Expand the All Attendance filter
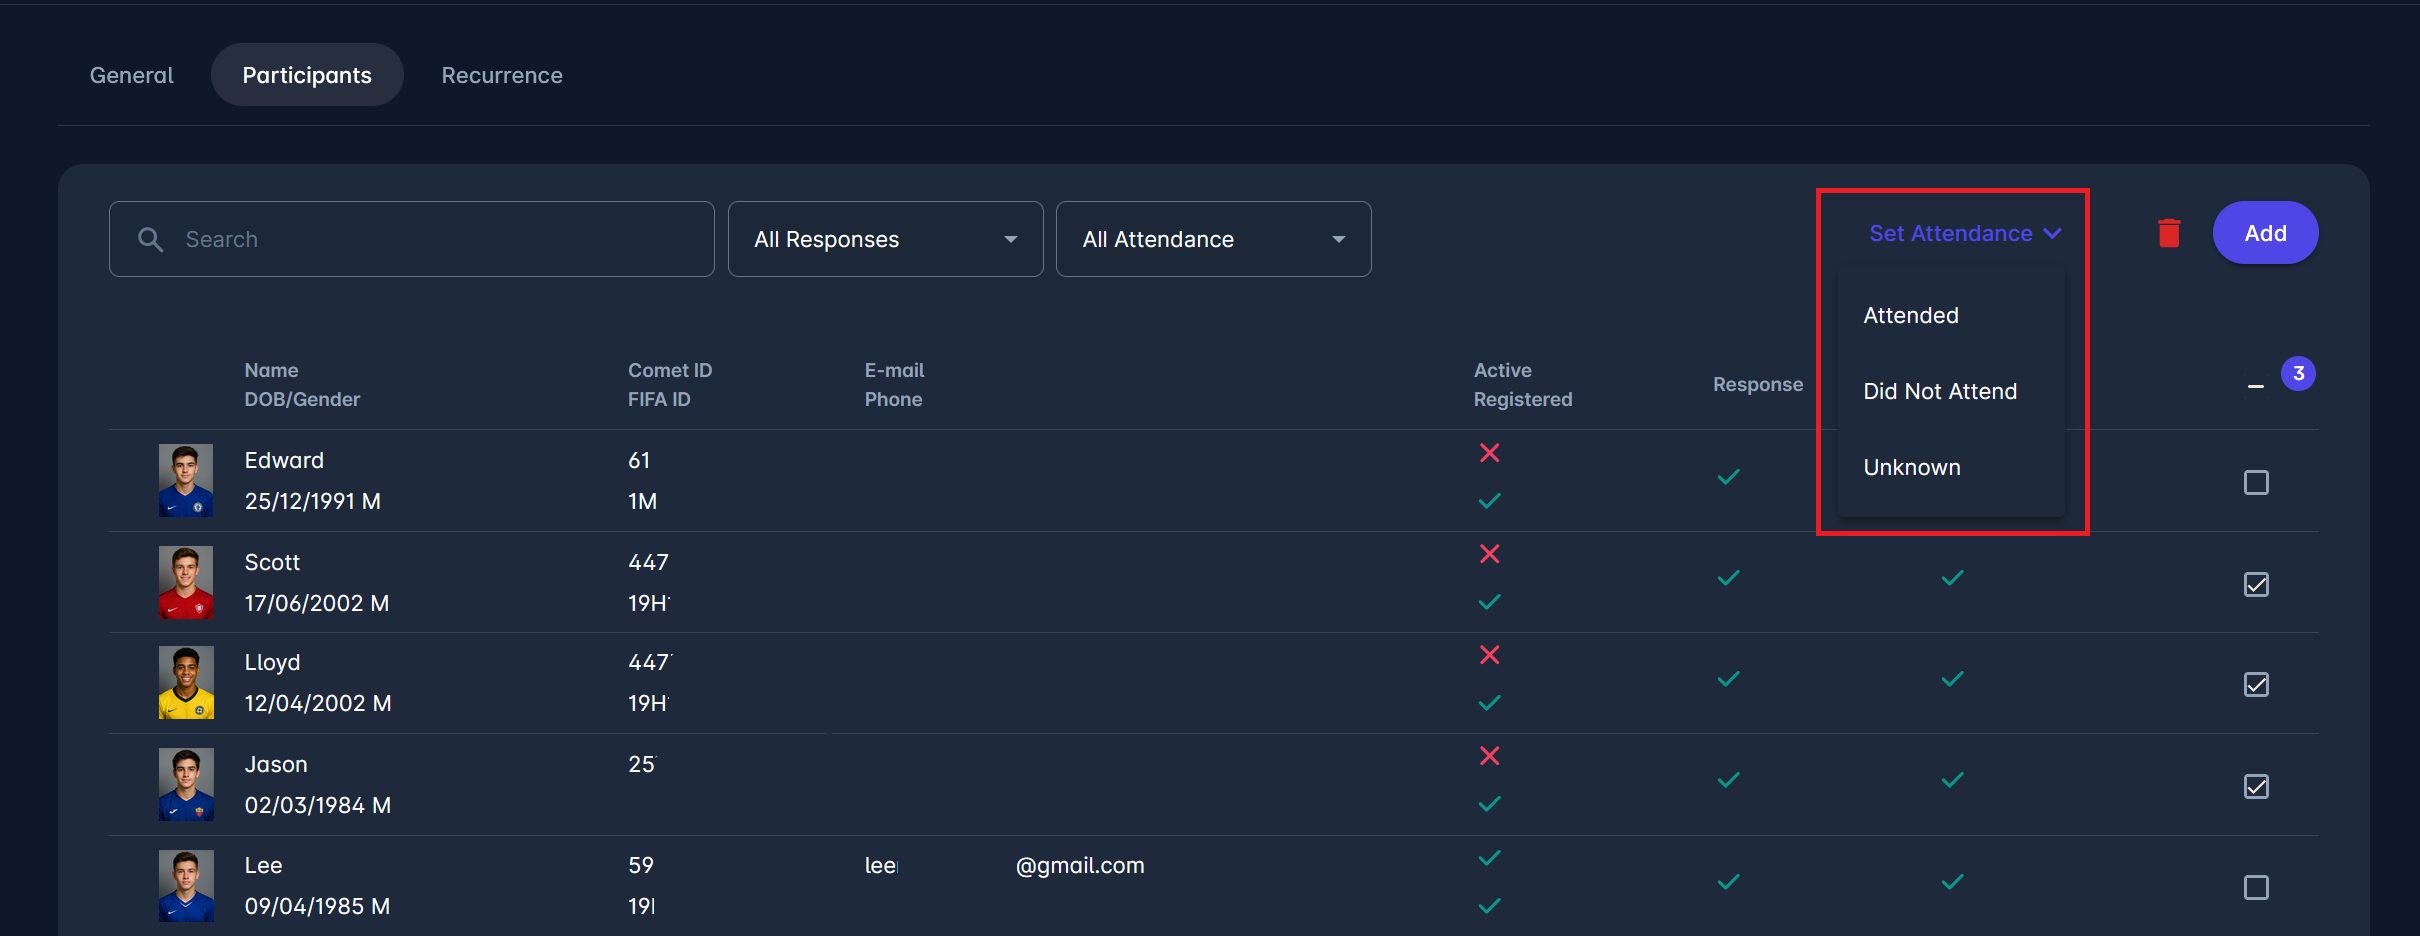This screenshot has width=2420, height=936. [1213, 240]
